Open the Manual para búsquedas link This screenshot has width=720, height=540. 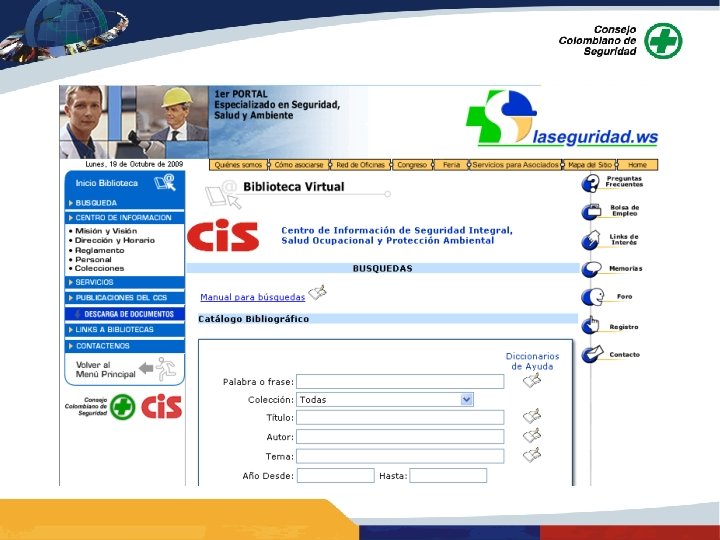point(253,297)
